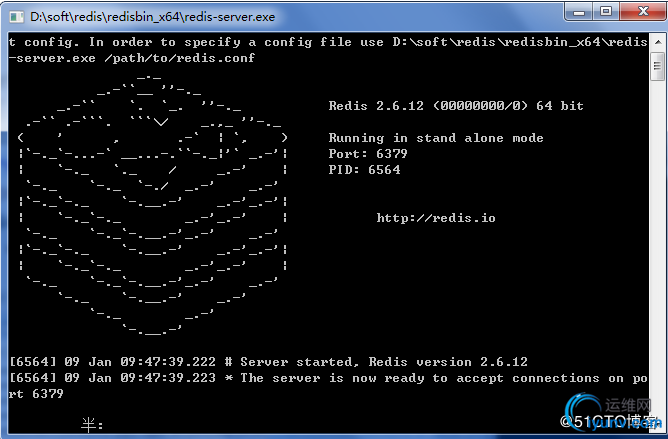Image resolution: width=668 pixels, height=439 pixels.
Task: Maximize the redis-server.exe console window
Action: pos(606,12)
